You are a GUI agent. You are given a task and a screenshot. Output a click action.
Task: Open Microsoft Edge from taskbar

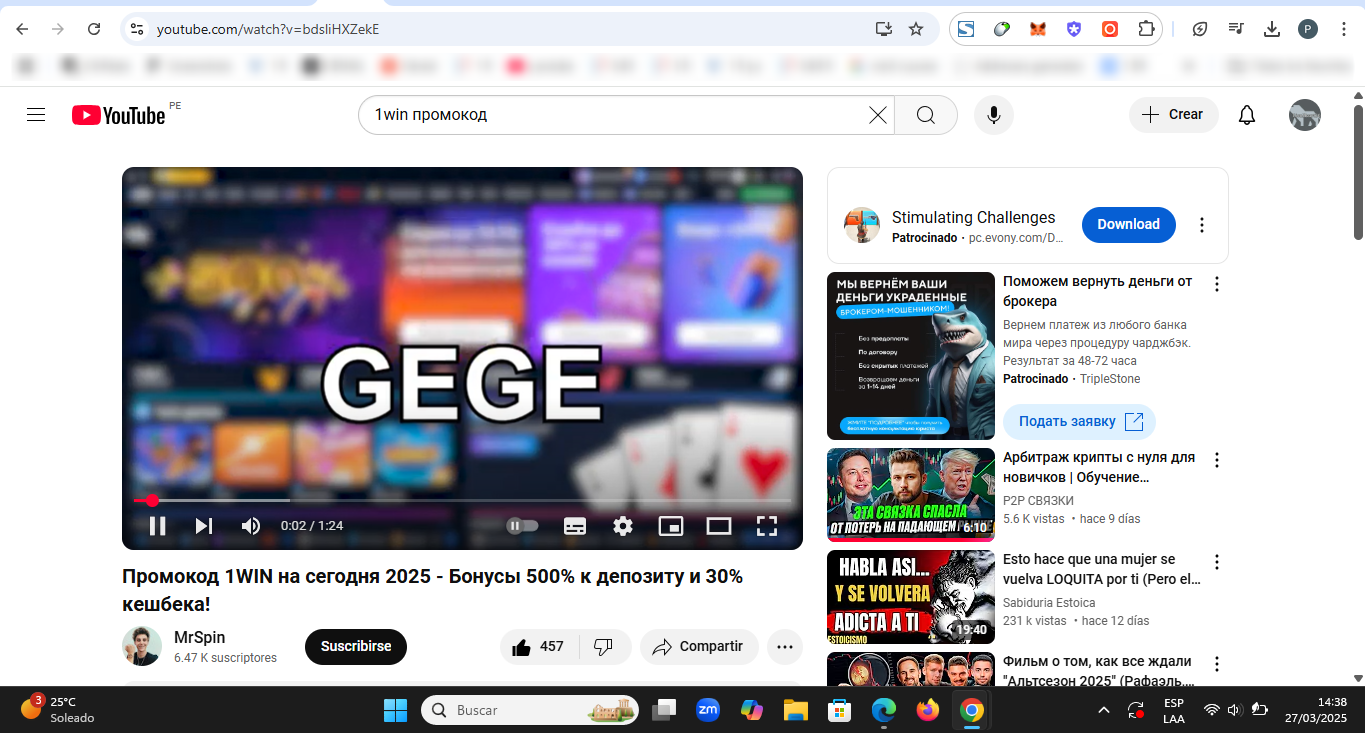883,710
